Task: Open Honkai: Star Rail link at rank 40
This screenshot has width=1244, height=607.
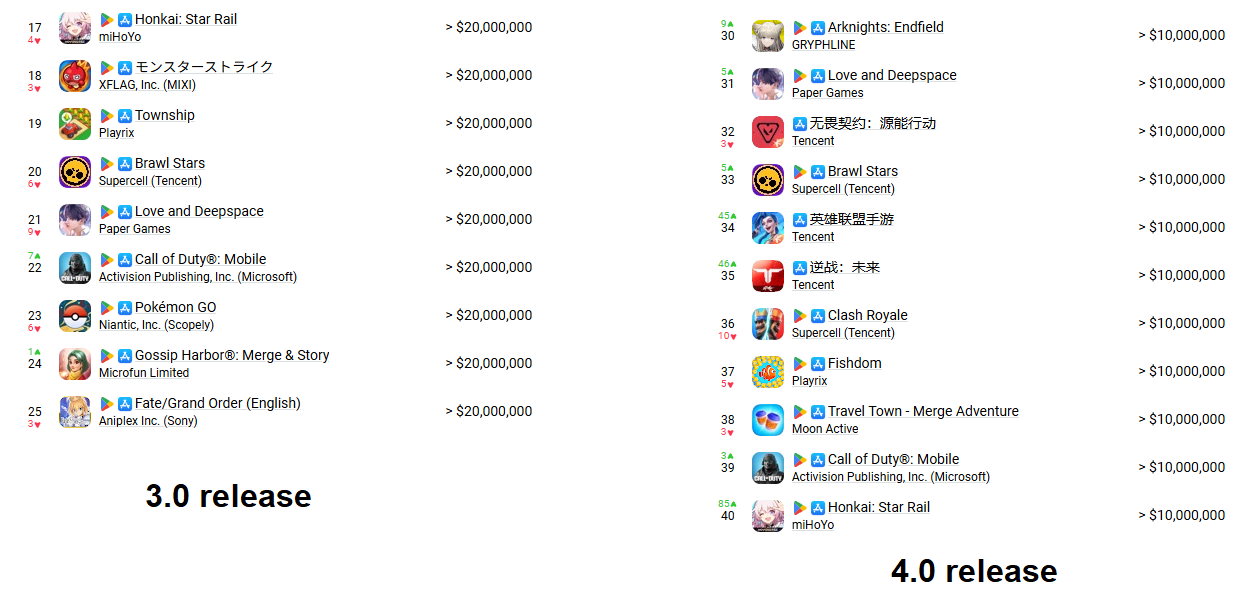Action: pos(879,508)
